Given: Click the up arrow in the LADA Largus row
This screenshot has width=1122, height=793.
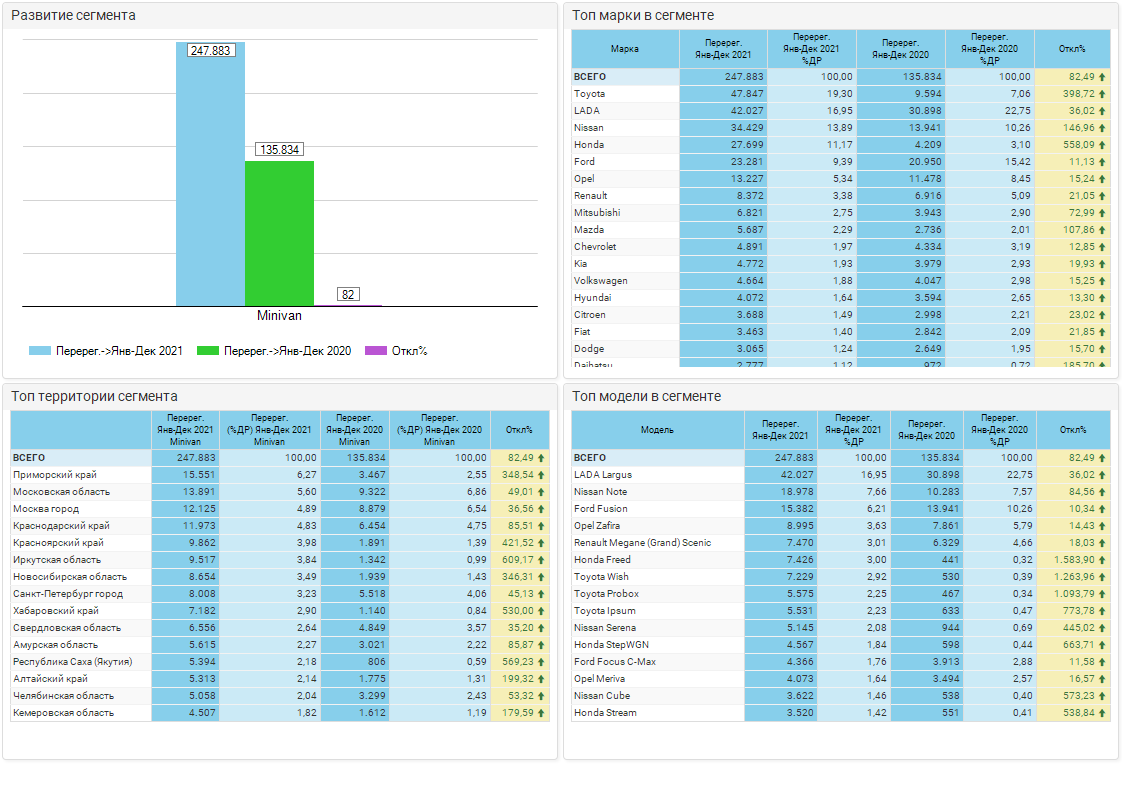Looking at the screenshot, I should [x=1102, y=475].
